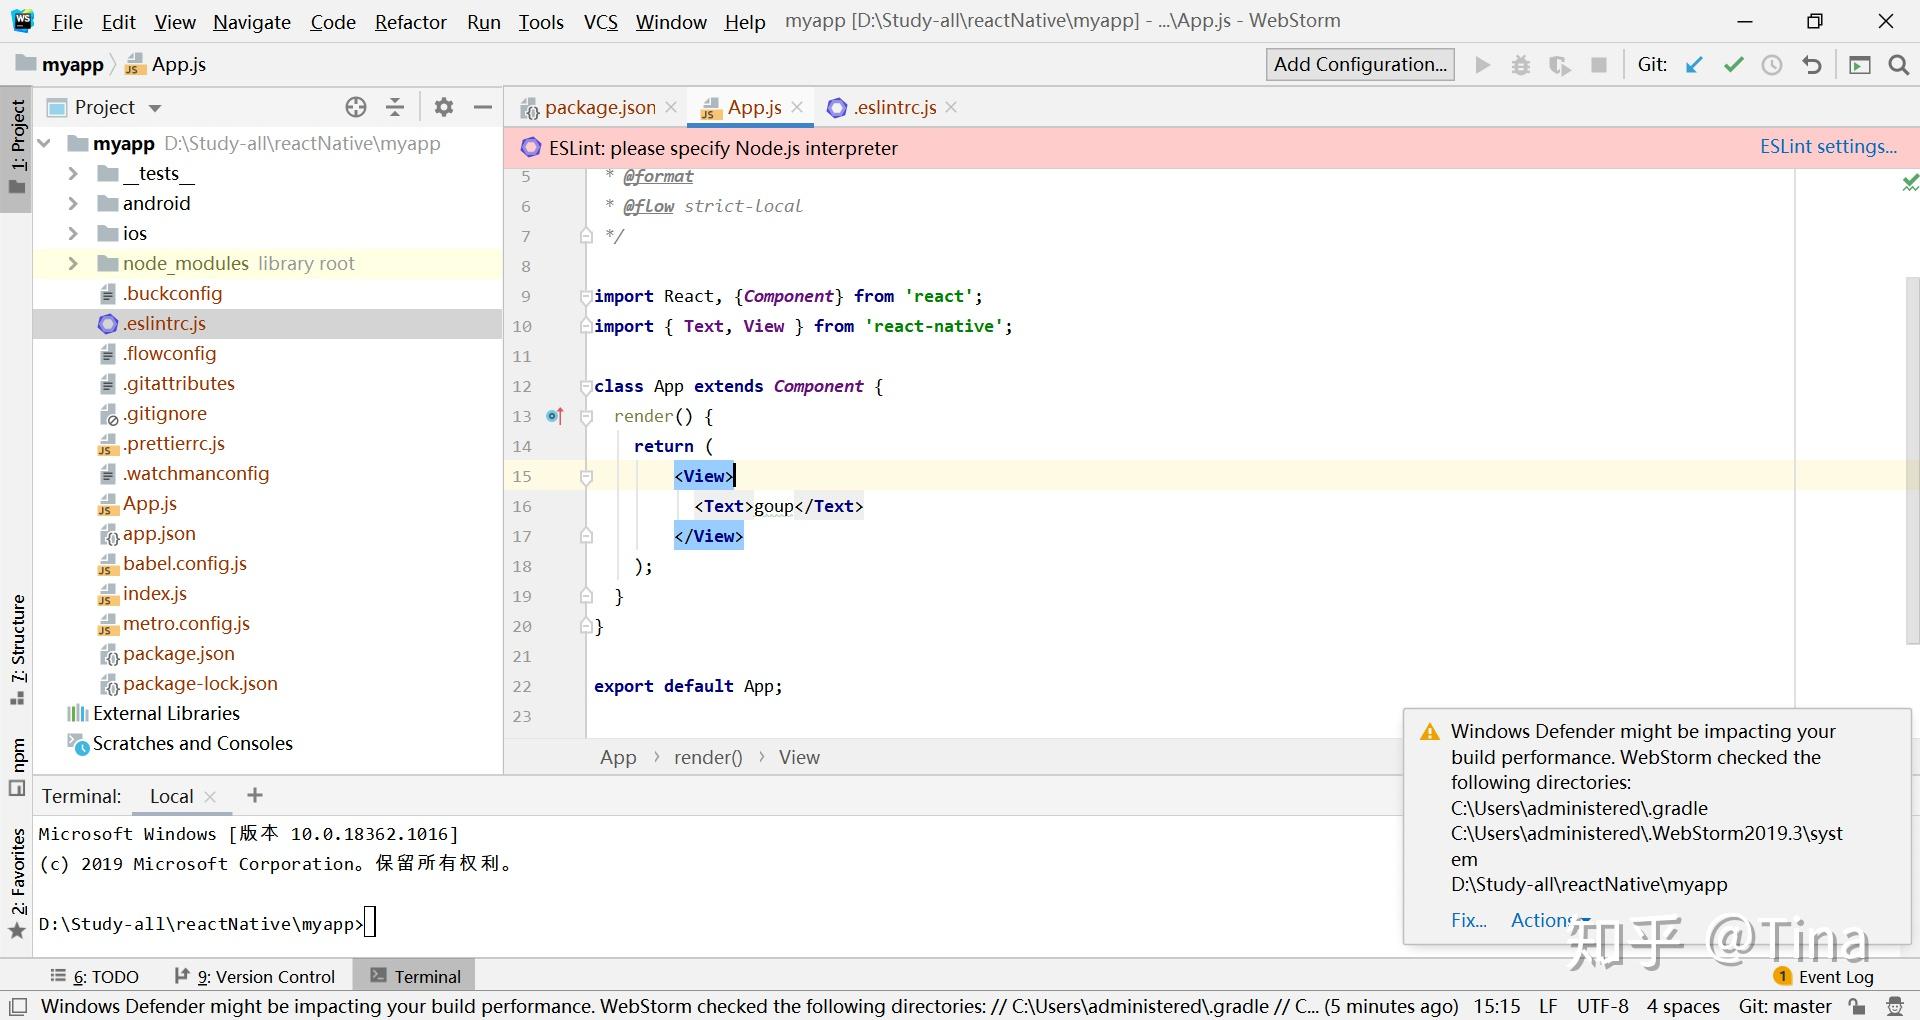1920x1020 pixels.
Task: Open Project panel gear settings
Action: [x=444, y=107]
